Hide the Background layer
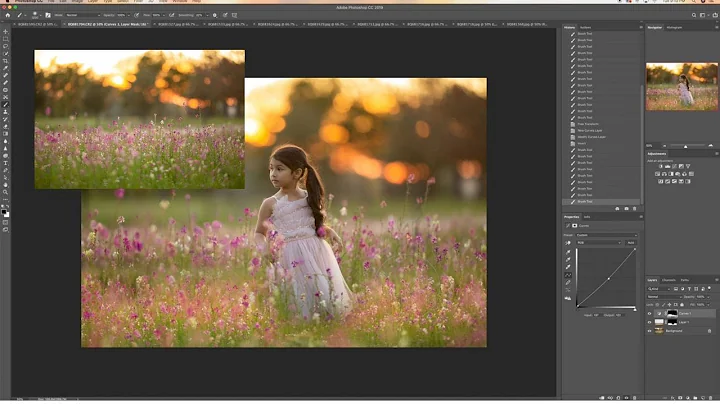The image size is (720, 404). click(649, 331)
